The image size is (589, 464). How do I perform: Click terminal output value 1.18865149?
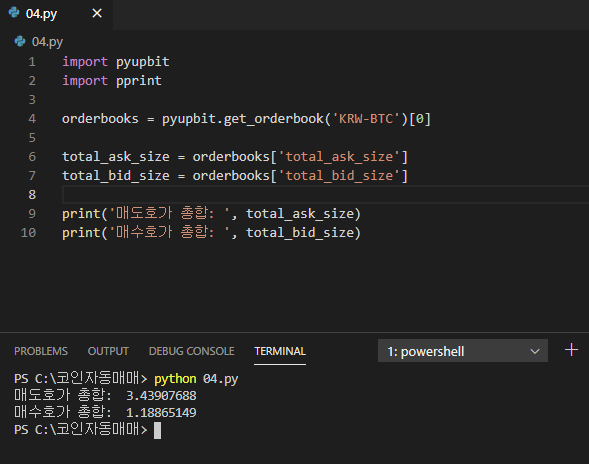(161, 413)
